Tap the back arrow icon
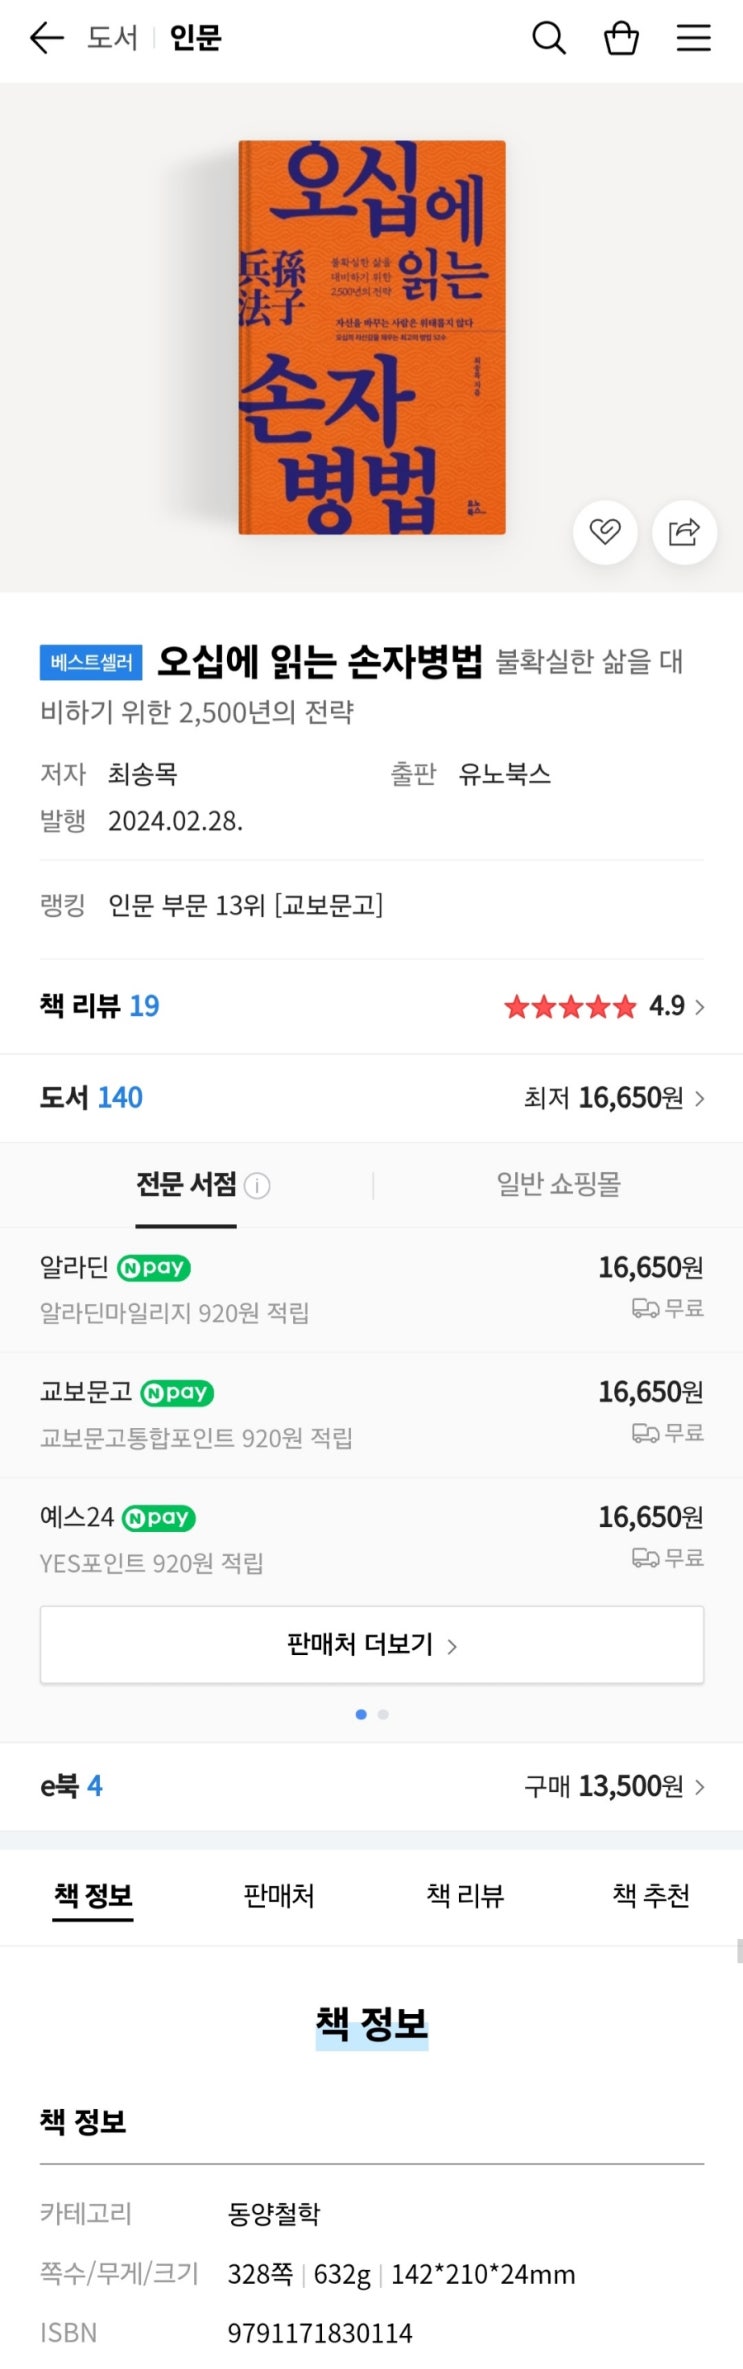Viewport: 743px width, 2369px height. (x=46, y=38)
